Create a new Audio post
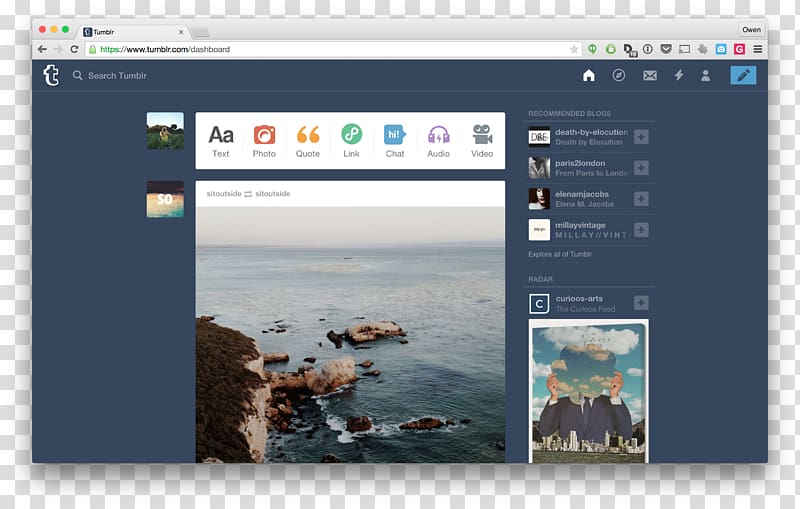800x509 pixels. (438, 141)
